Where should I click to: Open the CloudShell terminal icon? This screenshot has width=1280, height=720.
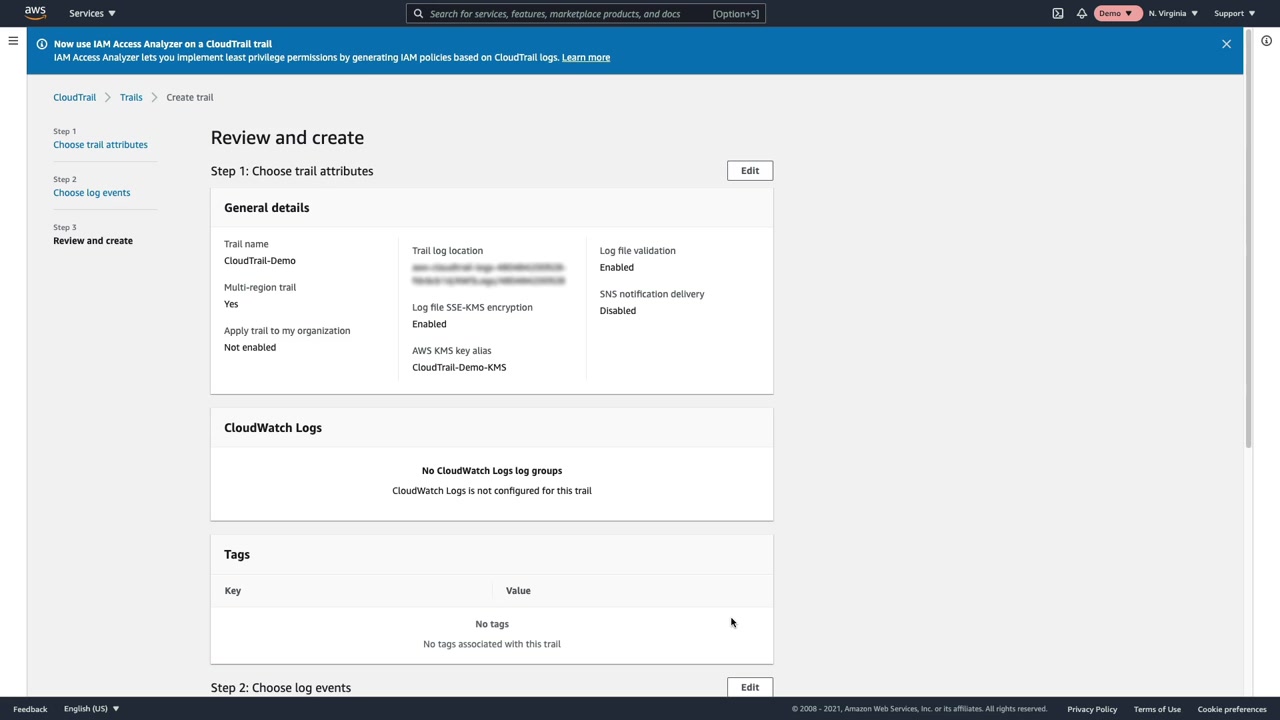point(1058,14)
